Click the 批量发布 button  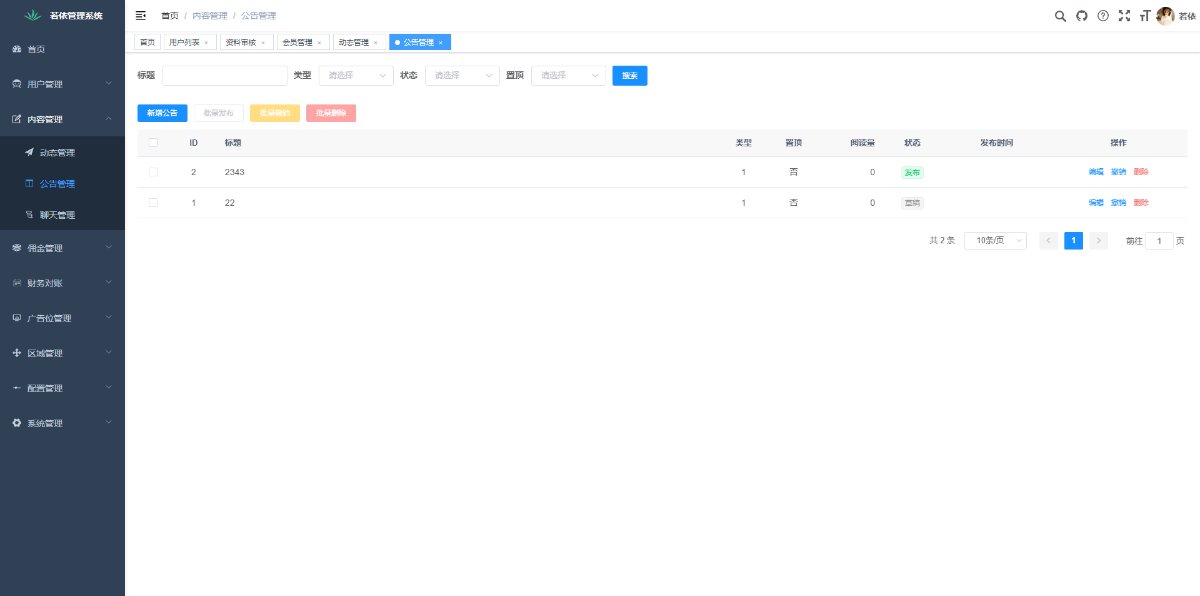pos(218,113)
